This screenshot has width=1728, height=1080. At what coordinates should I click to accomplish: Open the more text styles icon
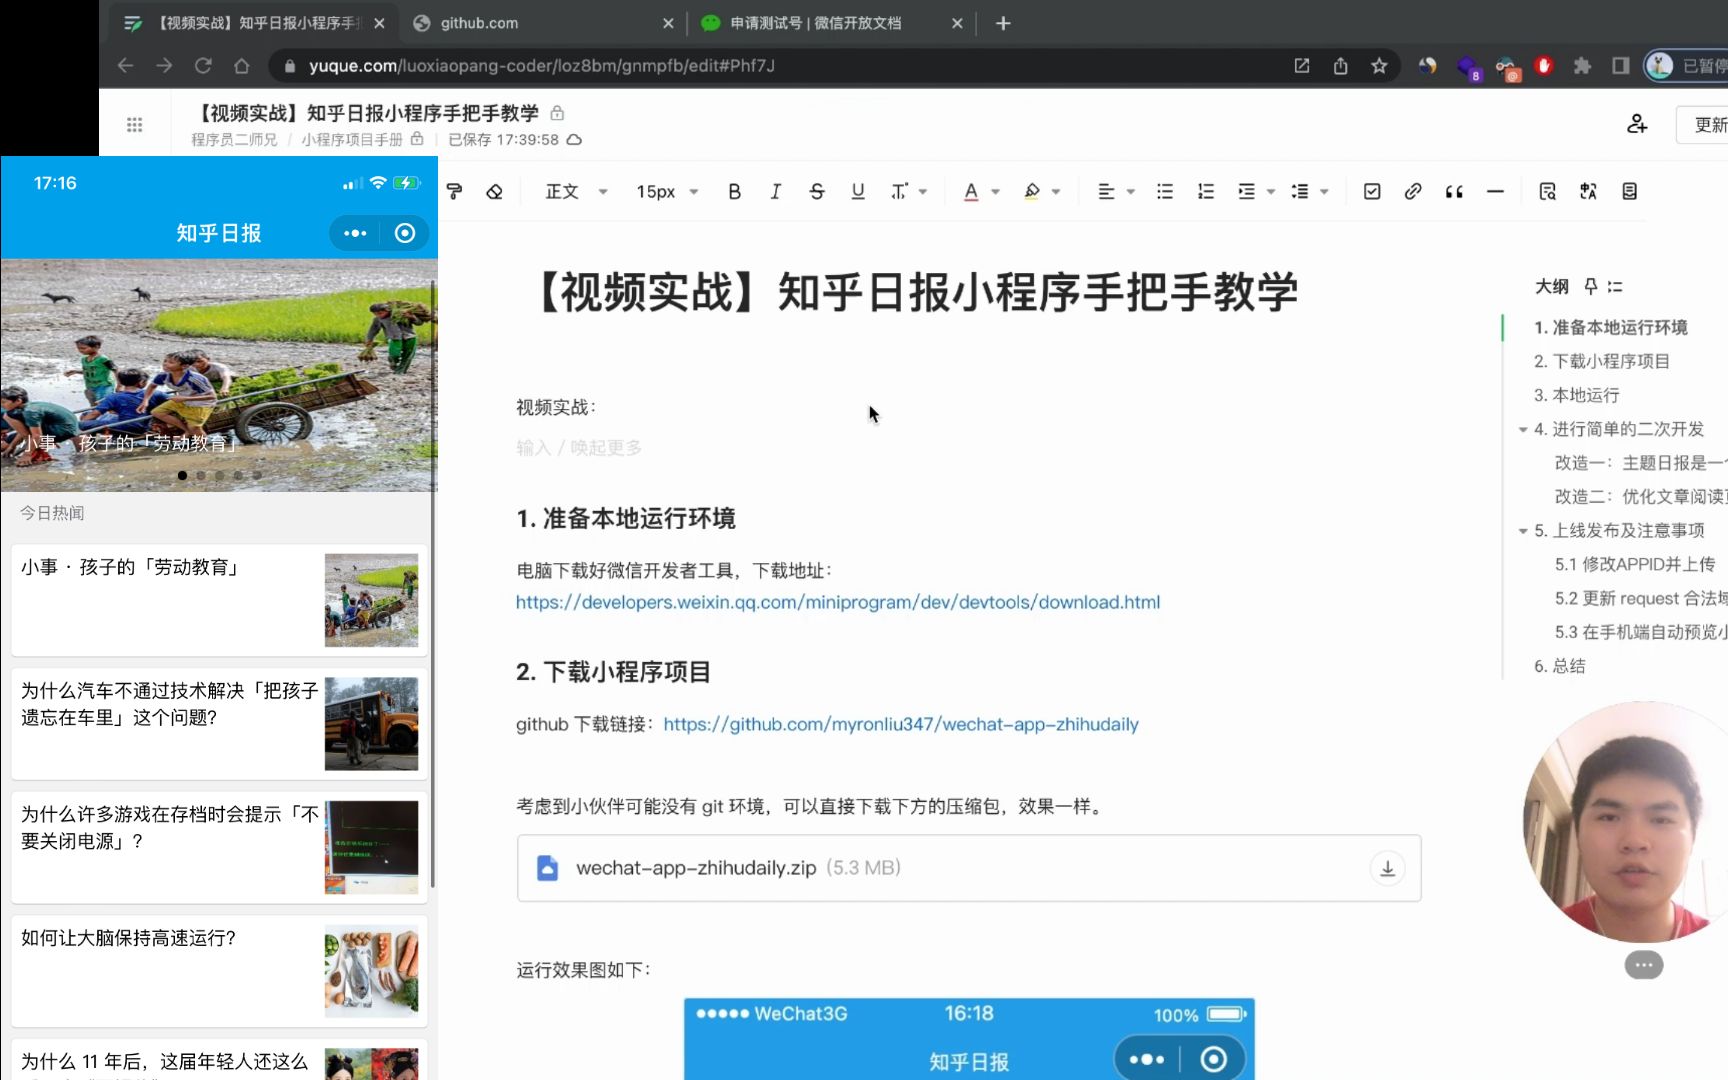coord(899,191)
